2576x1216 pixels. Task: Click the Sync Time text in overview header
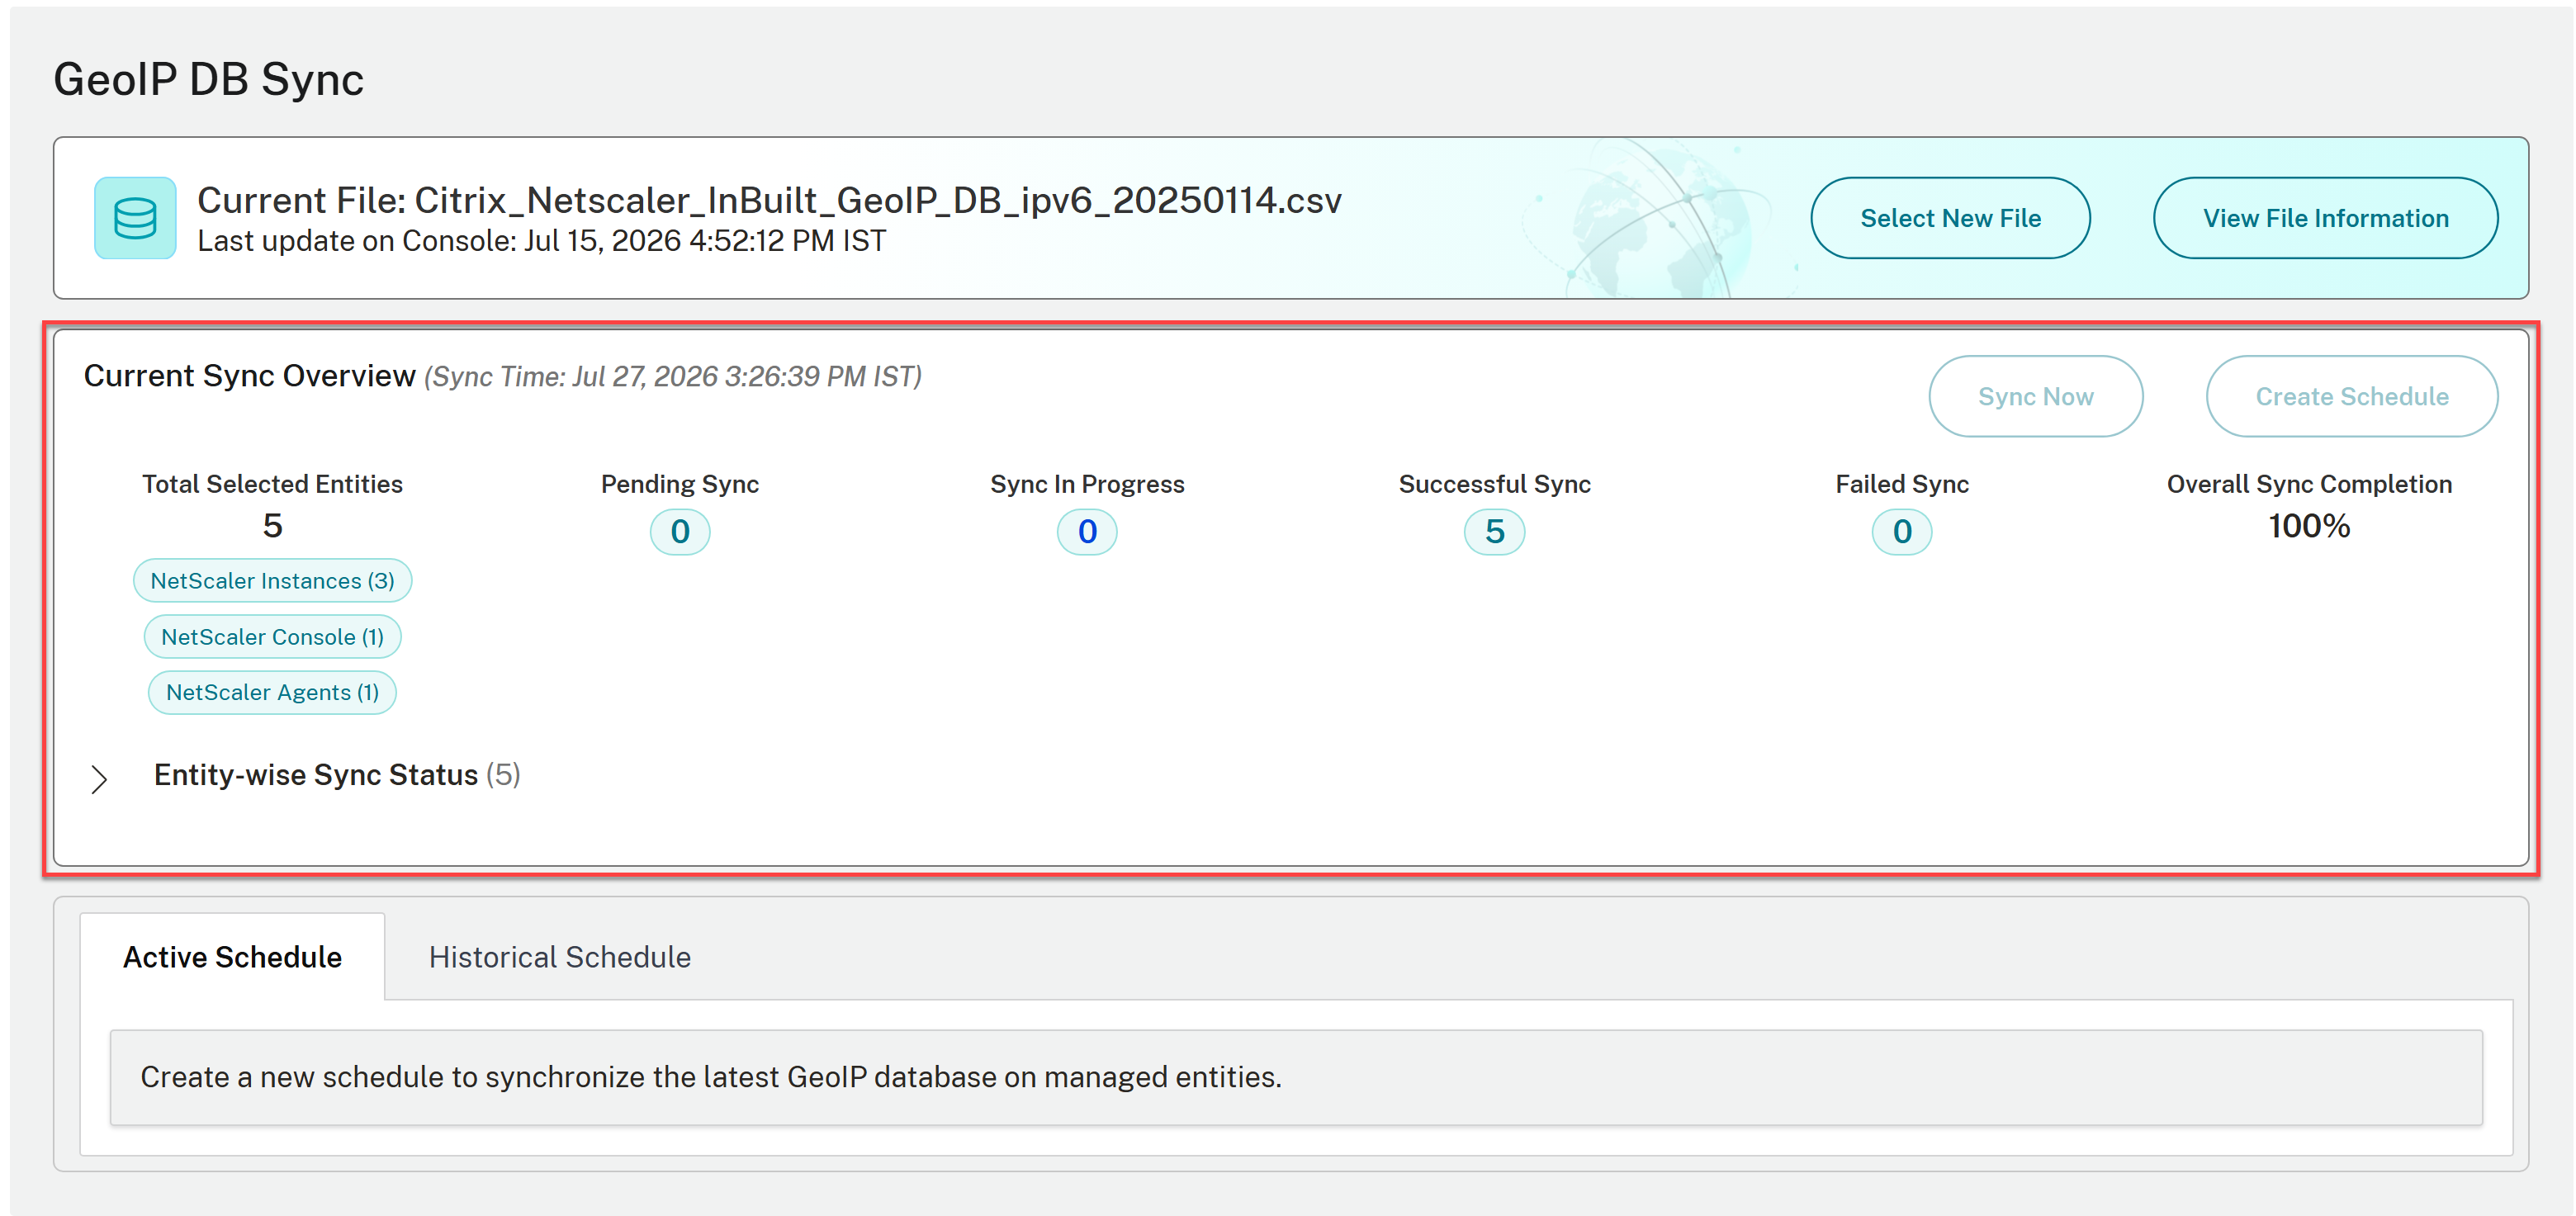click(673, 377)
